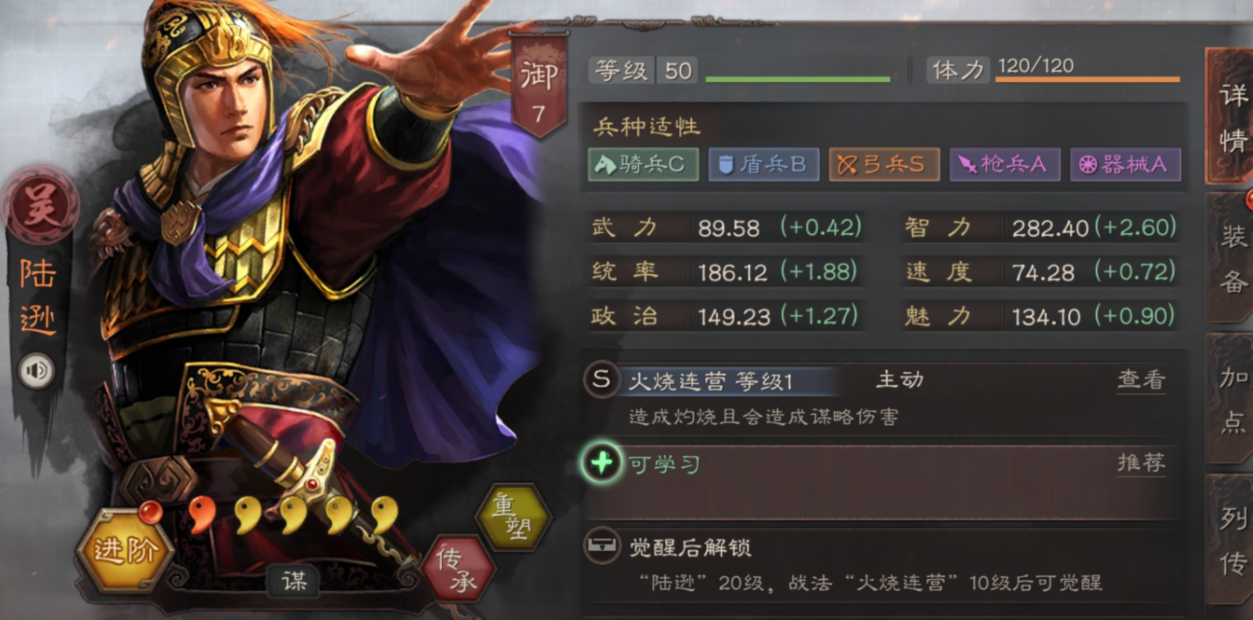Select the 器械A siege aptitude tag

point(1125,165)
